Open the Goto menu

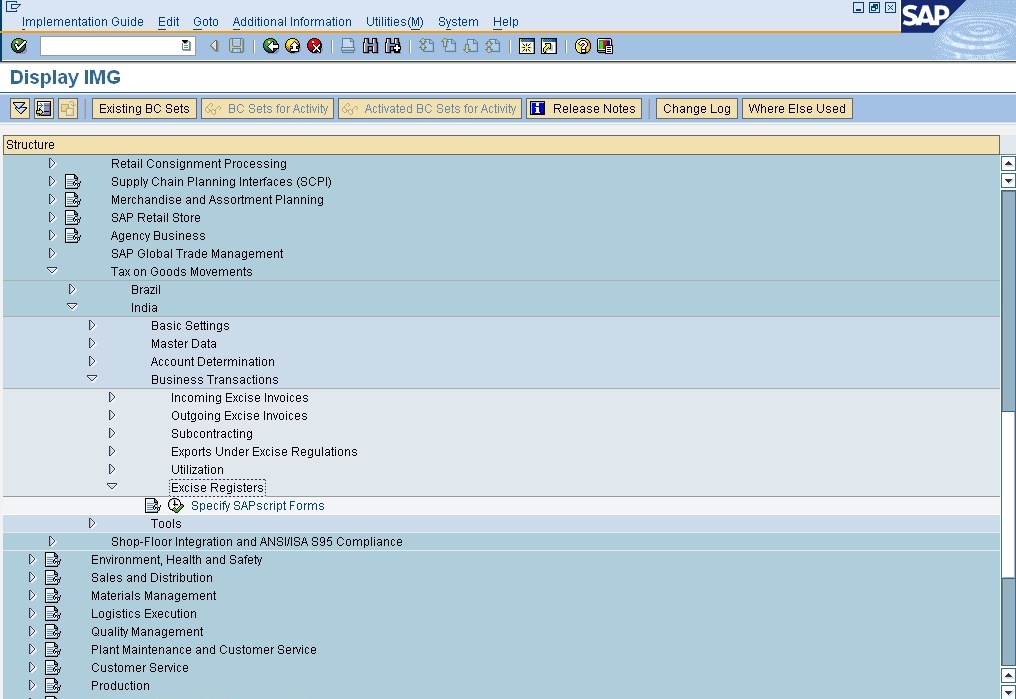[205, 21]
